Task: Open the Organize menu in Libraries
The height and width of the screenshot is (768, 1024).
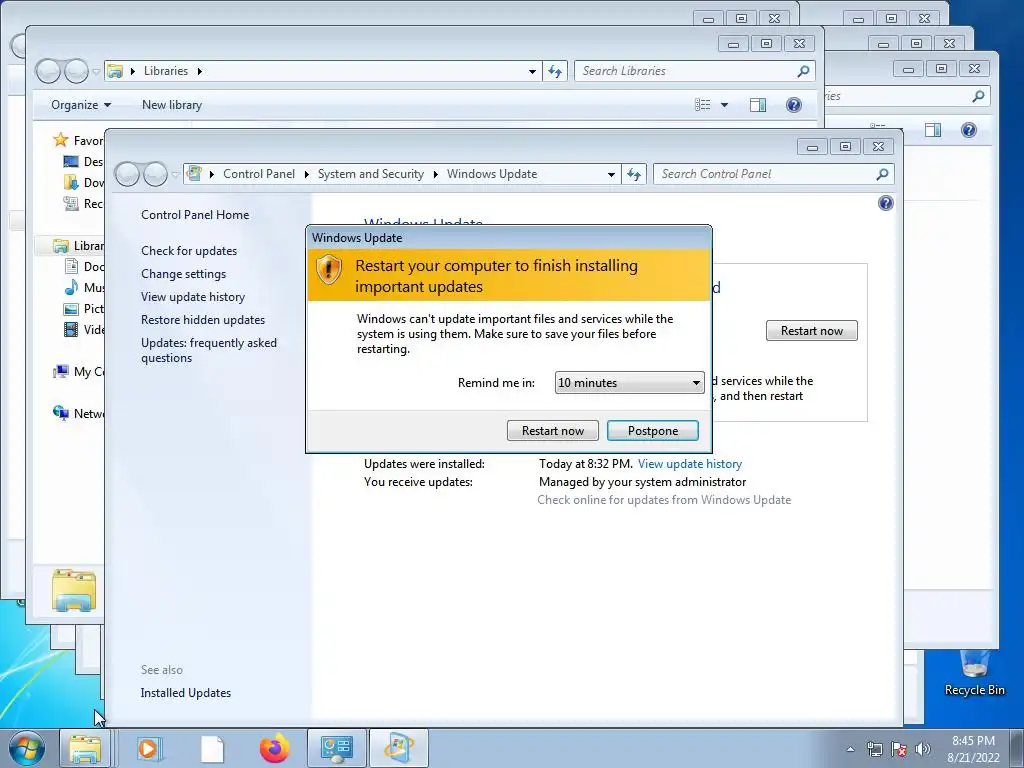Action: pos(81,104)
